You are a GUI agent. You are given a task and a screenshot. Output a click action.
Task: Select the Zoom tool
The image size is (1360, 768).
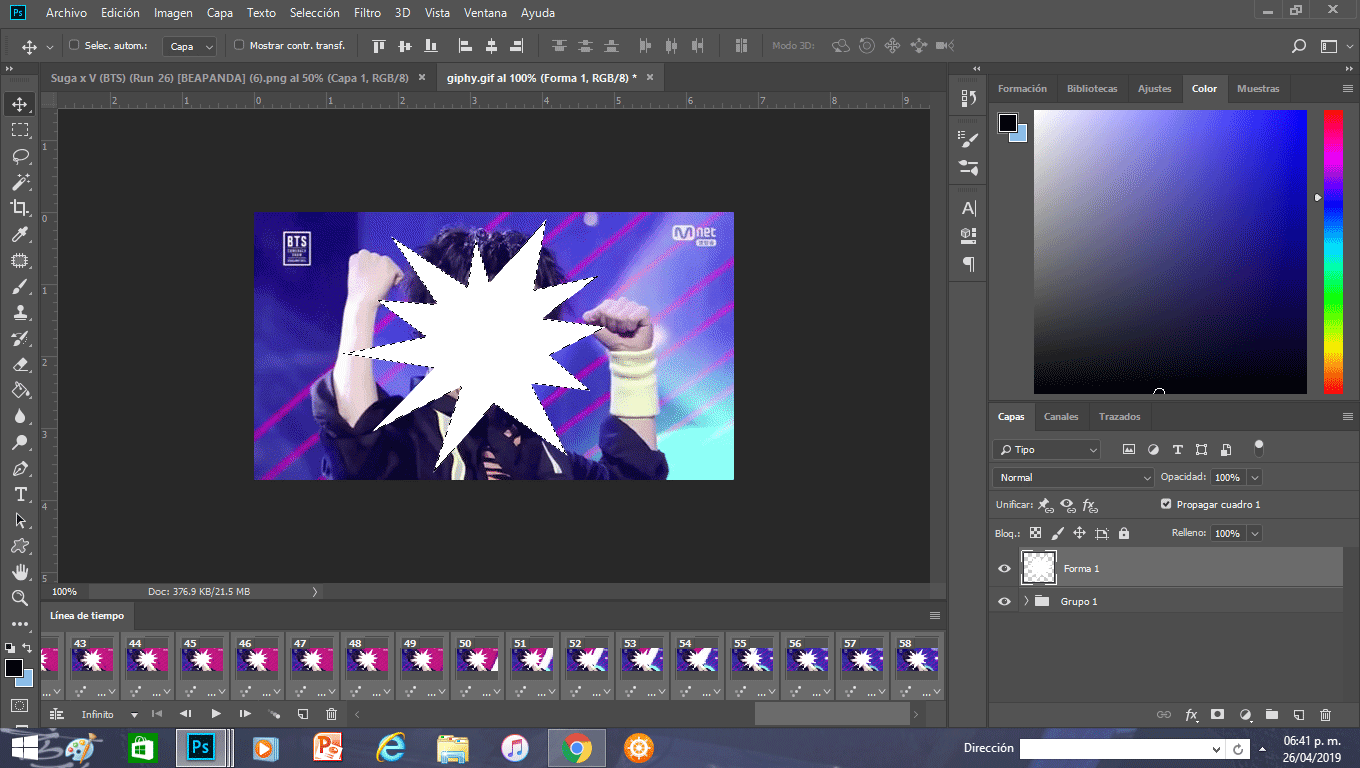pyautogui.click(x=19, y=598)
